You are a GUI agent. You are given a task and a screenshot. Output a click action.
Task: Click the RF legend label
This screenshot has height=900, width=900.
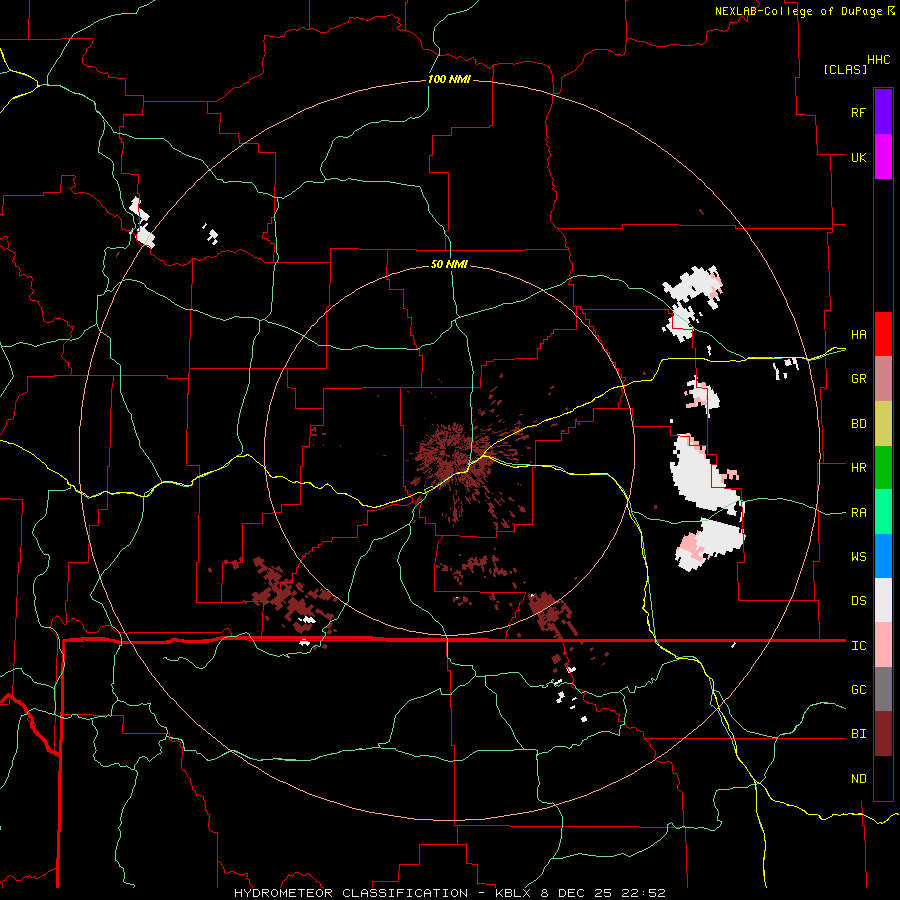point(858,112)
